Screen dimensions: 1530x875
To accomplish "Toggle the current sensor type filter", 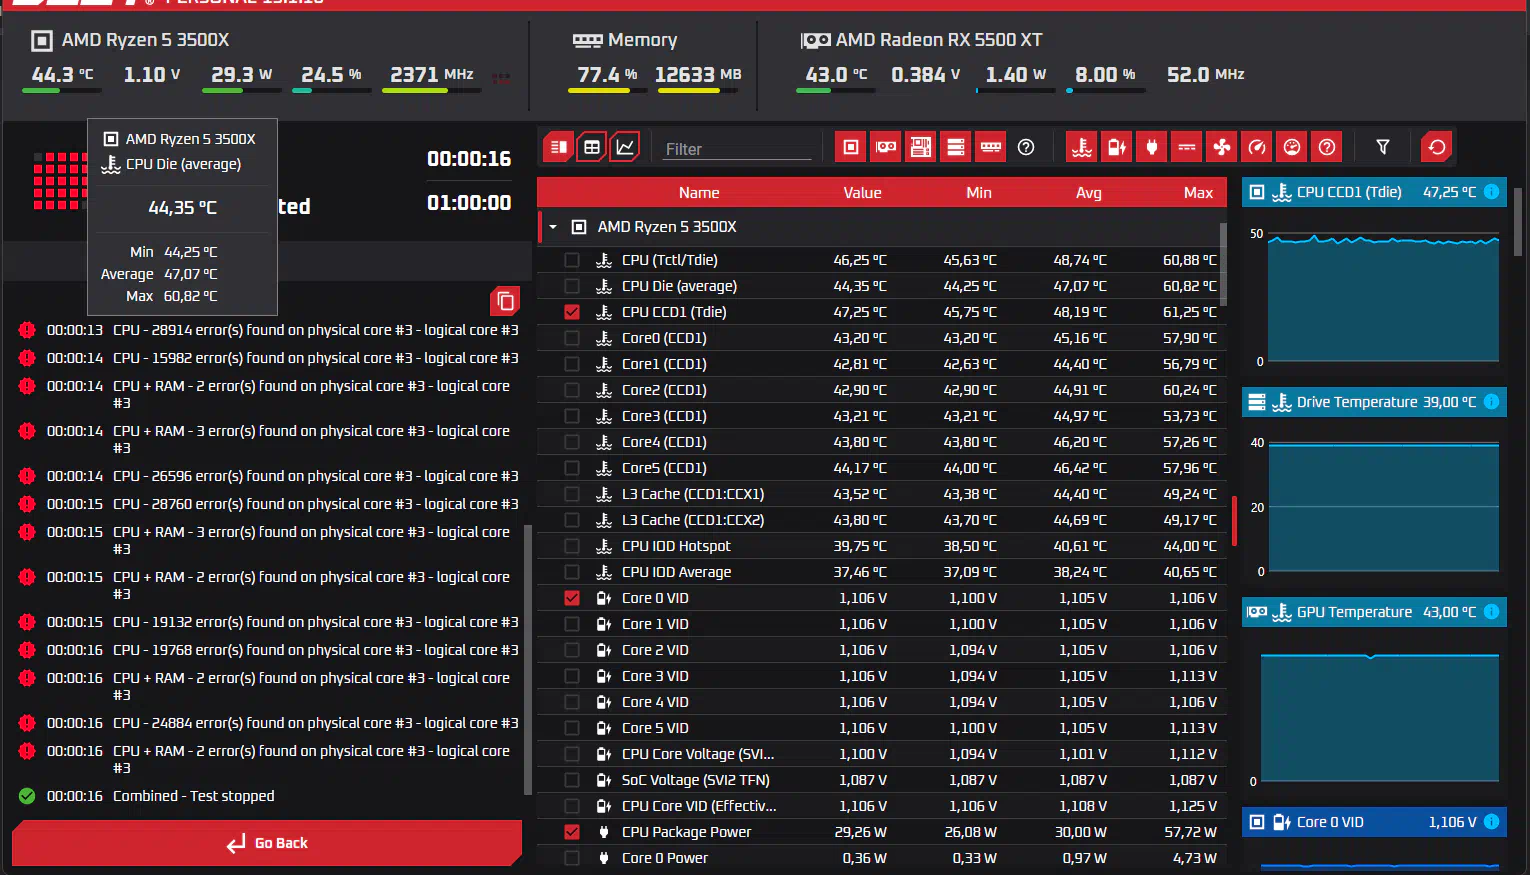I will 1187,147.
